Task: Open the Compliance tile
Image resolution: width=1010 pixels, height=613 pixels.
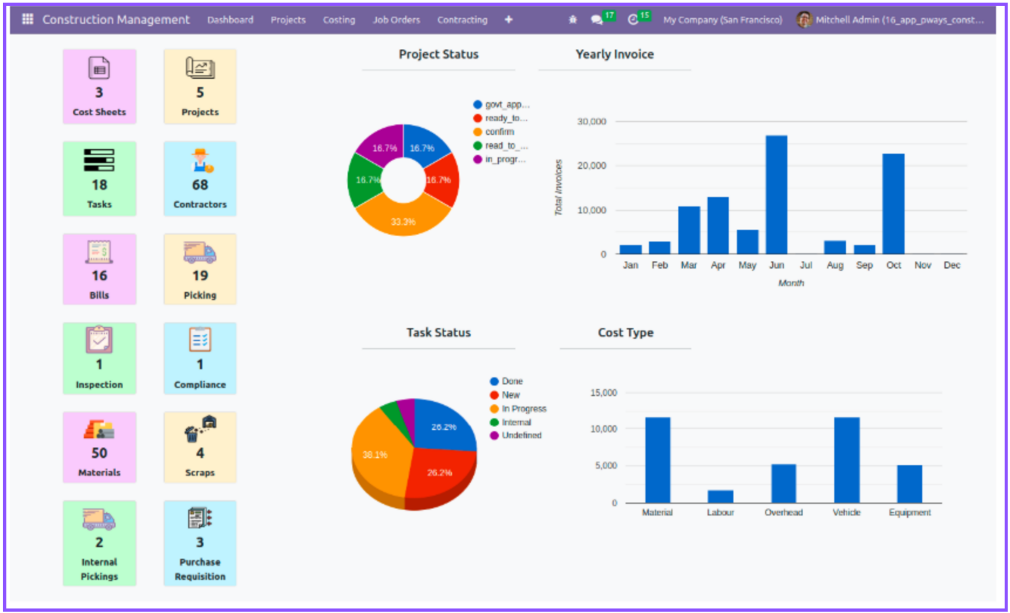Action: pos(200,358)
